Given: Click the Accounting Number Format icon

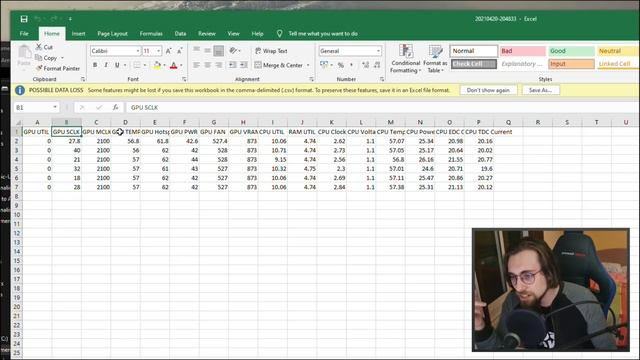Looking at the screenshot, I should [x=324, y=65].
